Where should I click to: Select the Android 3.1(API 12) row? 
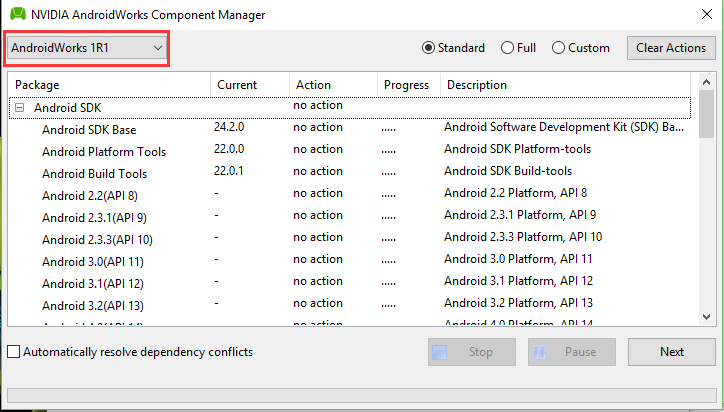coord(350,283)
